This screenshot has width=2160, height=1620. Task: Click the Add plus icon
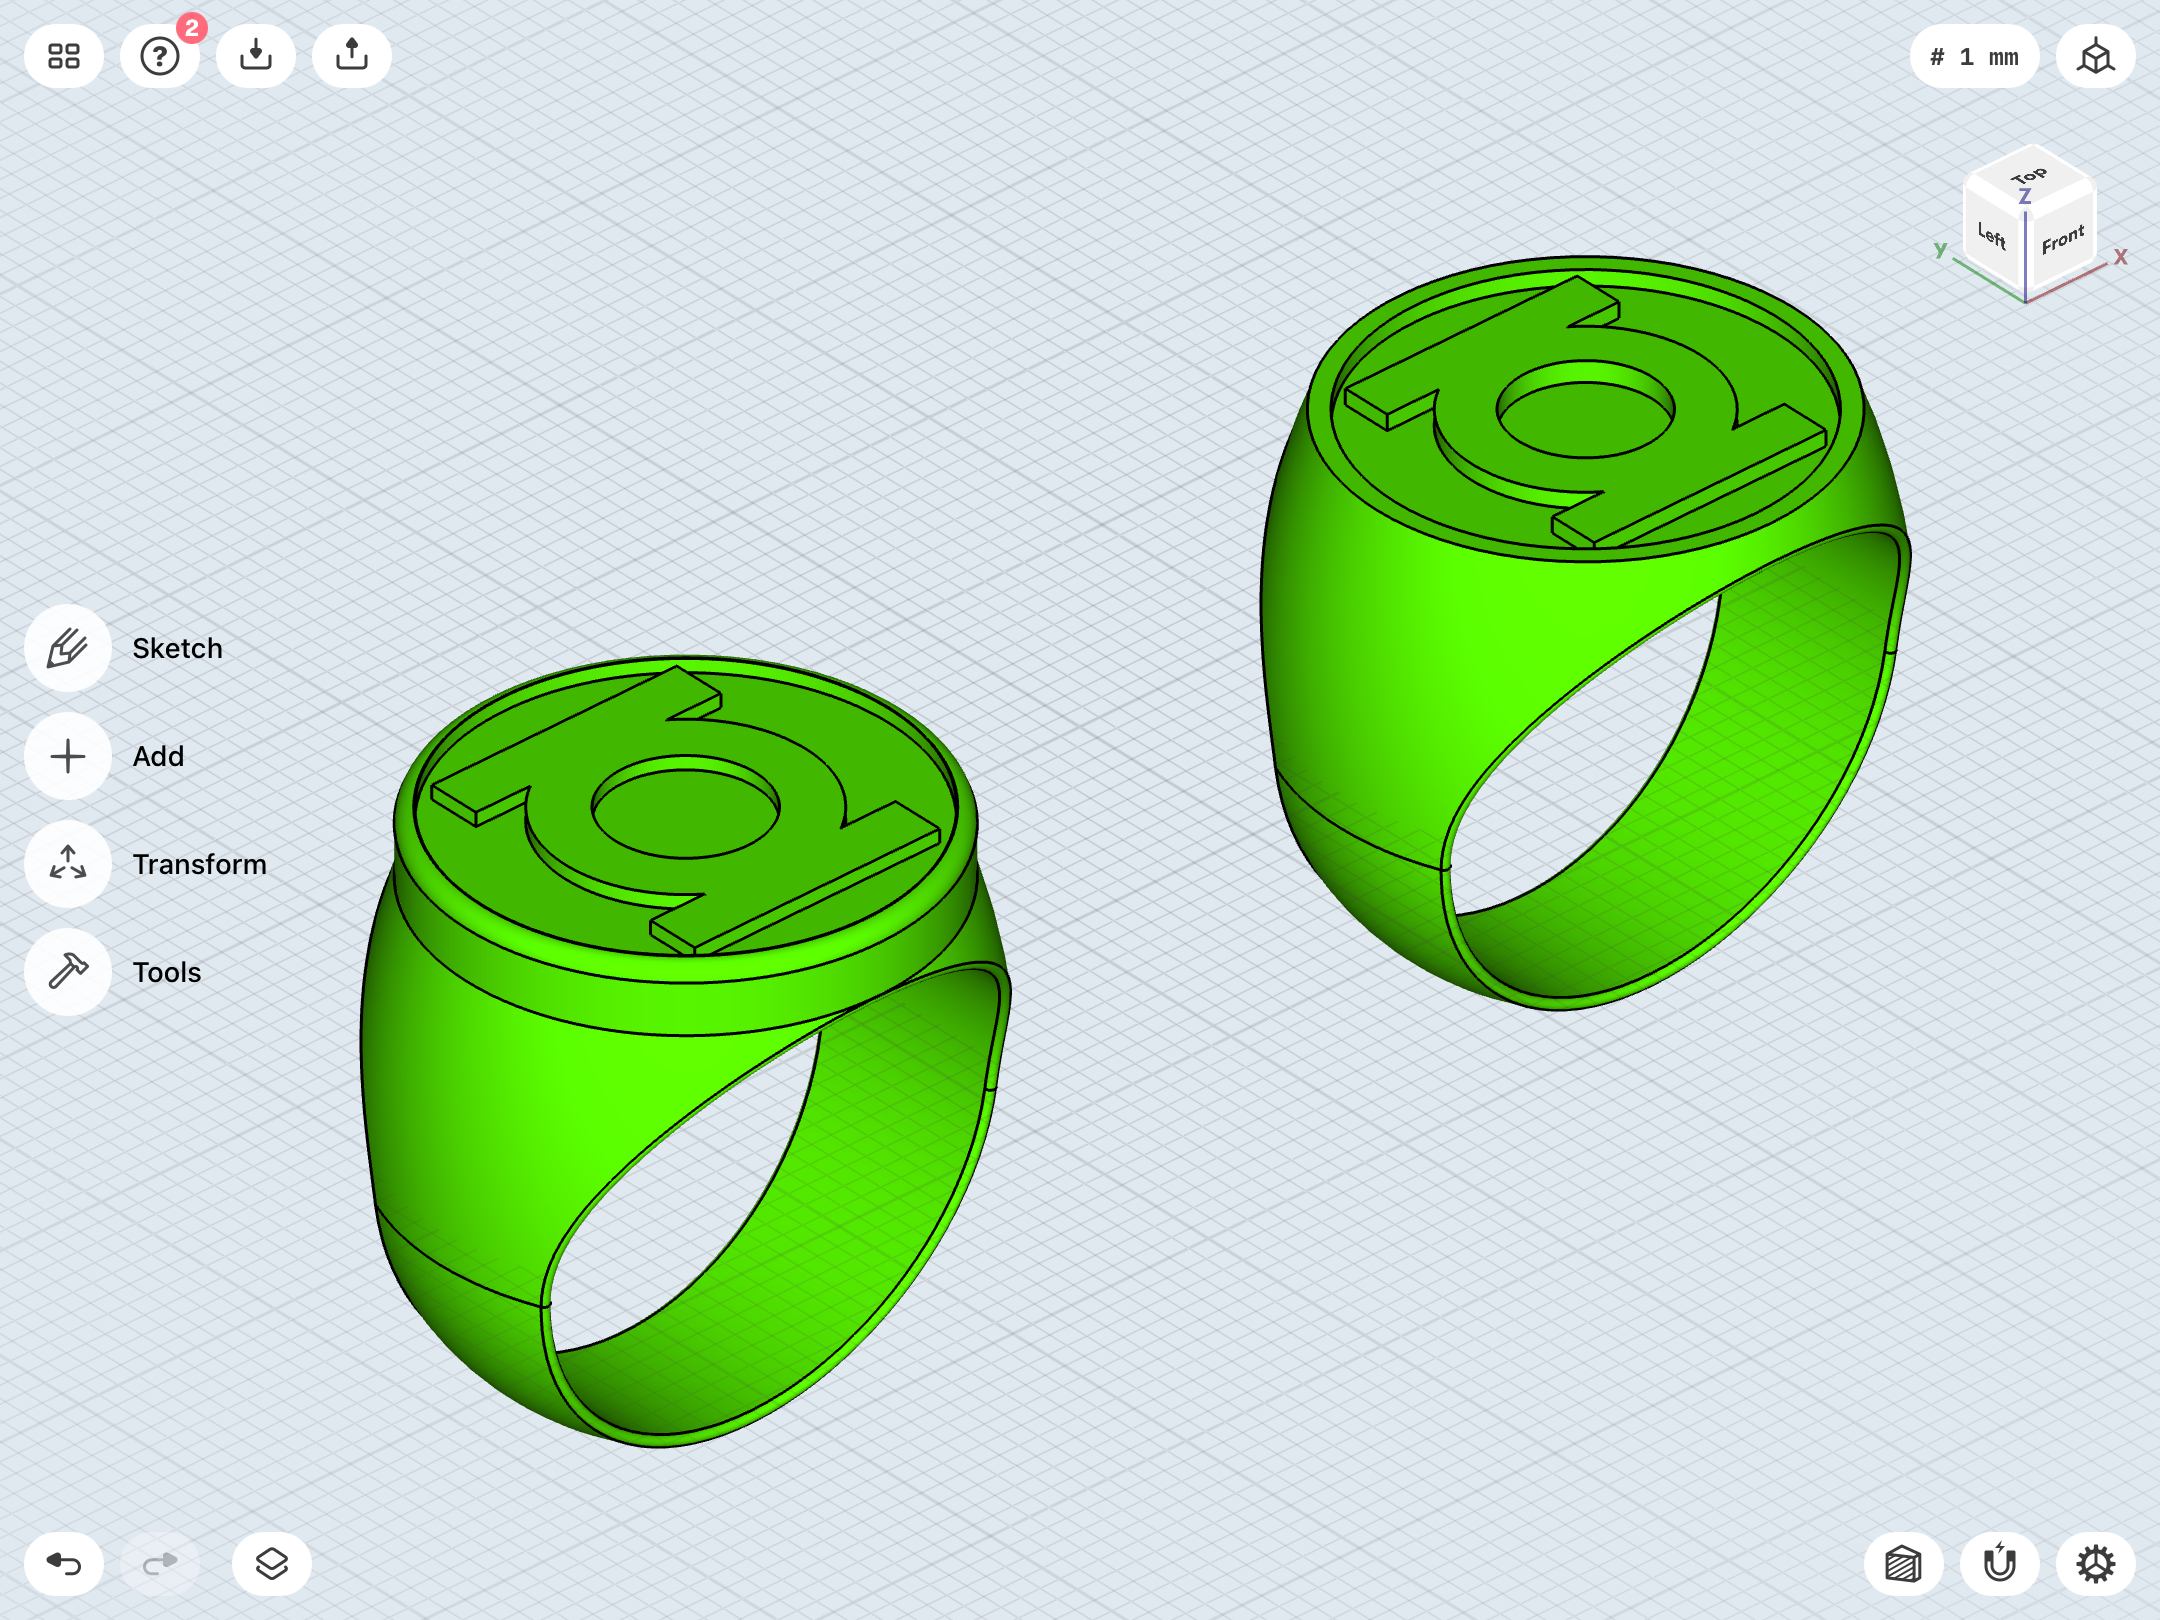click(68, 756)
